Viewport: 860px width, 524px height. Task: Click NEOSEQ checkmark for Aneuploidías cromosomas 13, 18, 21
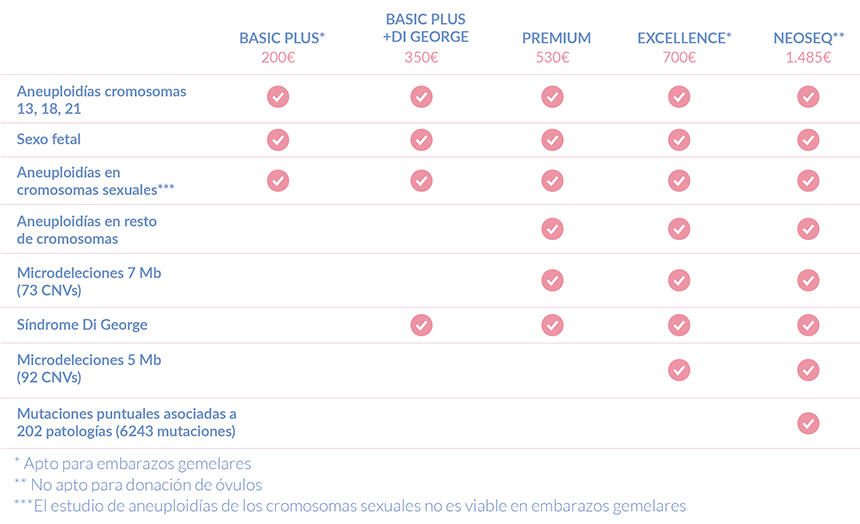pyautogui.click(x=808, y=97)
